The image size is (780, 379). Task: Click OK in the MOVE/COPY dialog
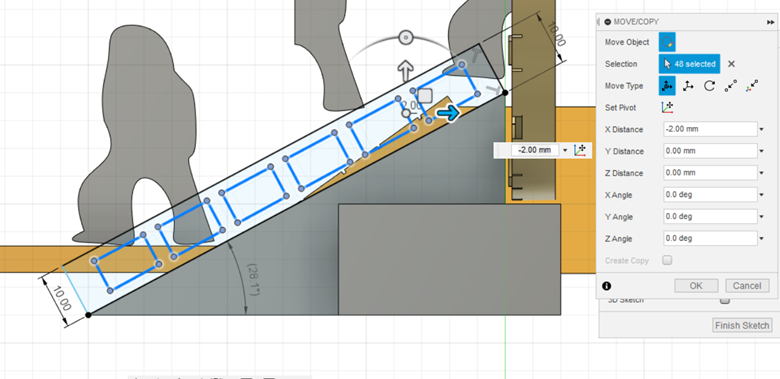tap(696, 286)
